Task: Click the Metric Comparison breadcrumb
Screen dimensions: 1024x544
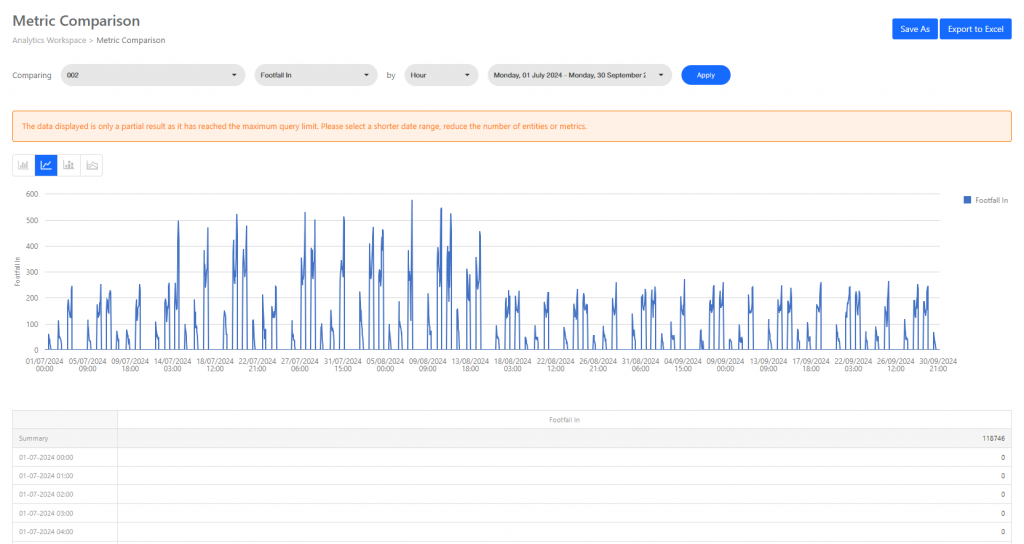Action: [x=131, y=40]
